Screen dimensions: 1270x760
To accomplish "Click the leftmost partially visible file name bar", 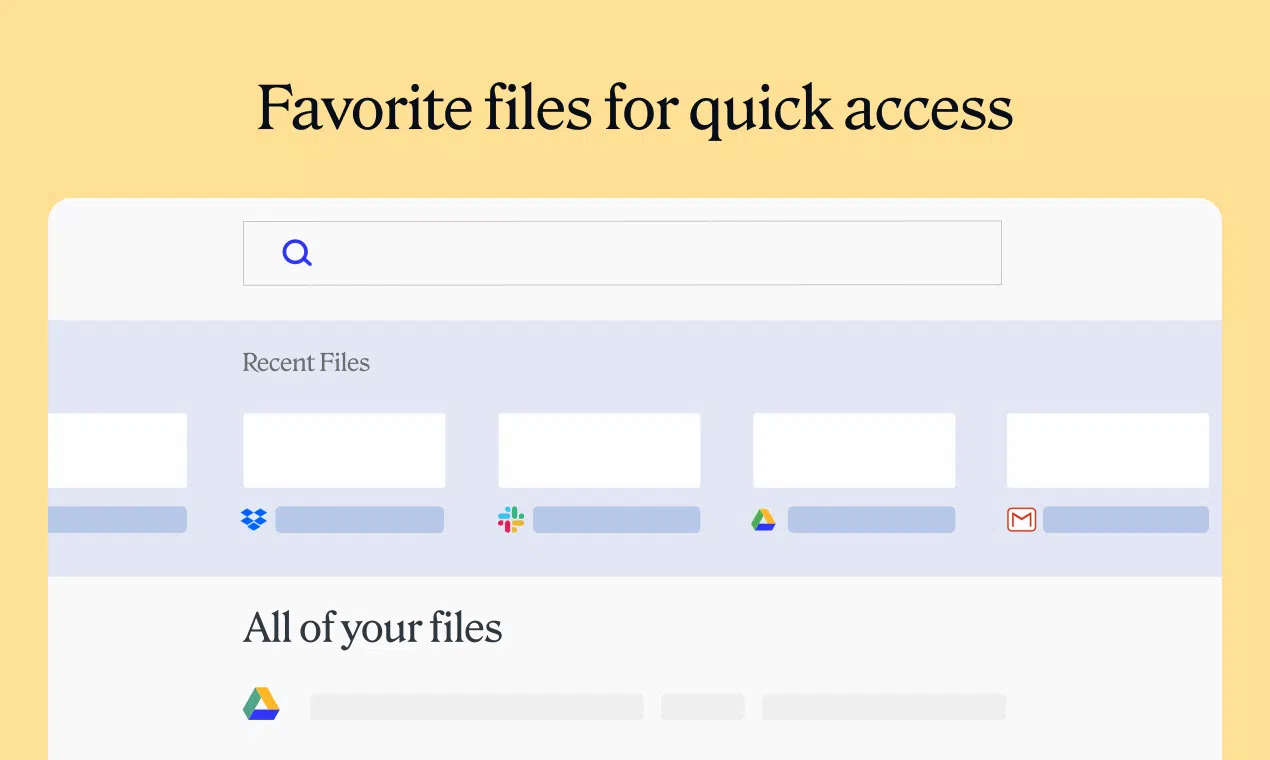I will pos(118,520).
